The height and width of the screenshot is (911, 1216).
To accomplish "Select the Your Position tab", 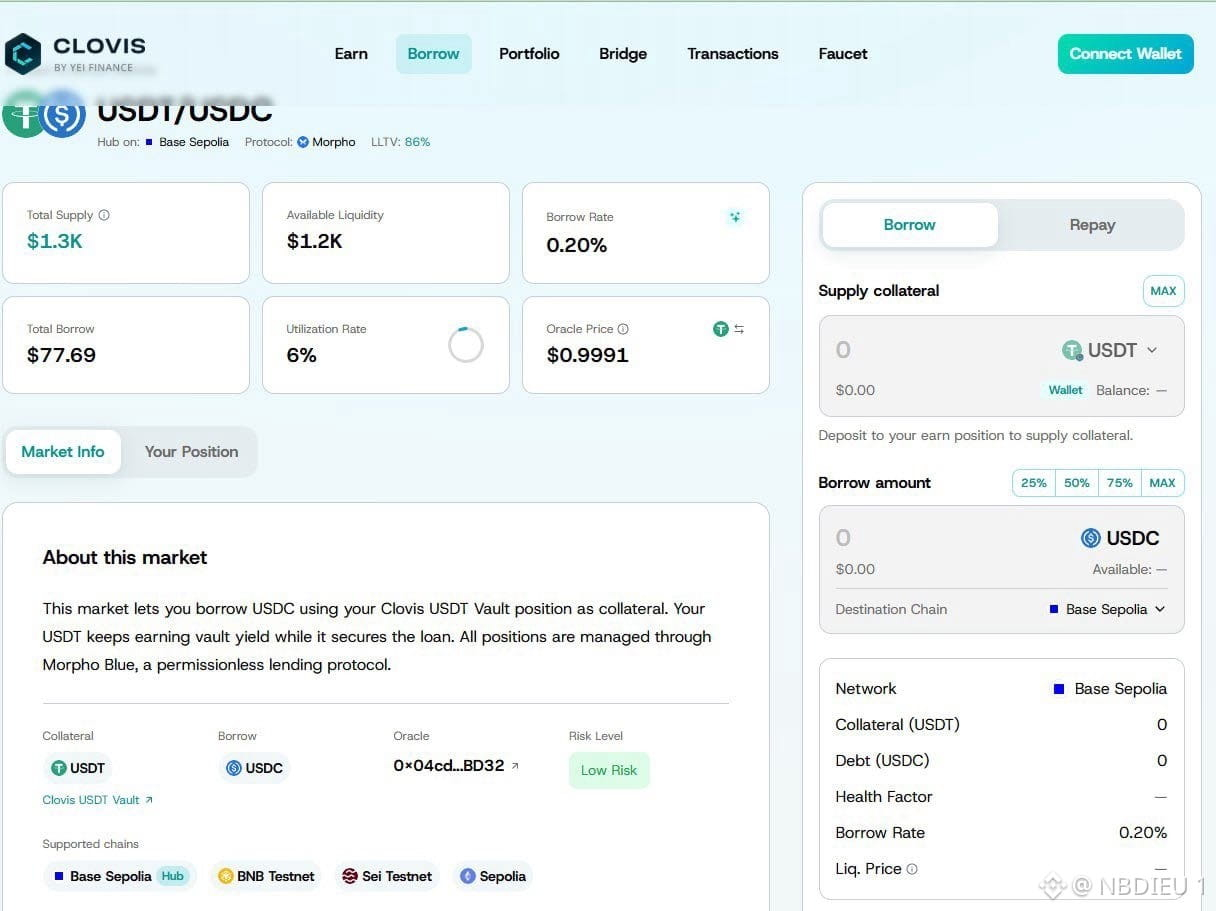I will 191,452.
